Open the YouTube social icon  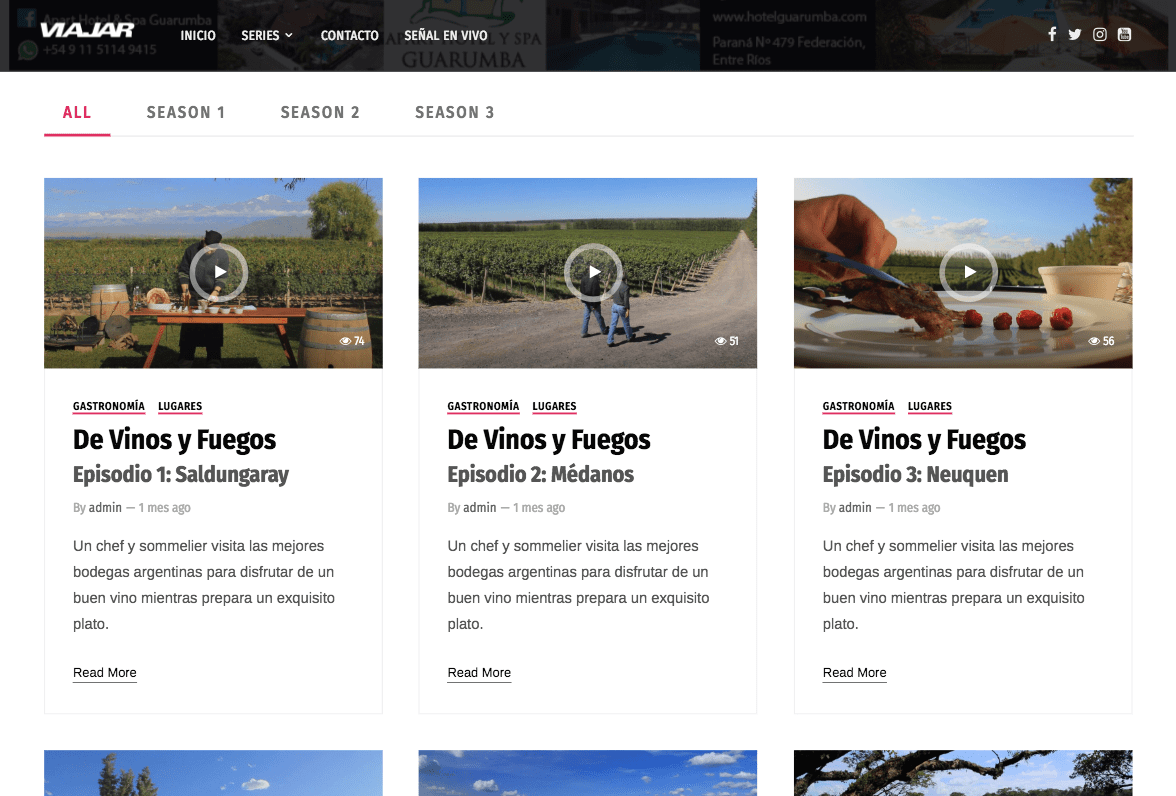(1124, 34)
